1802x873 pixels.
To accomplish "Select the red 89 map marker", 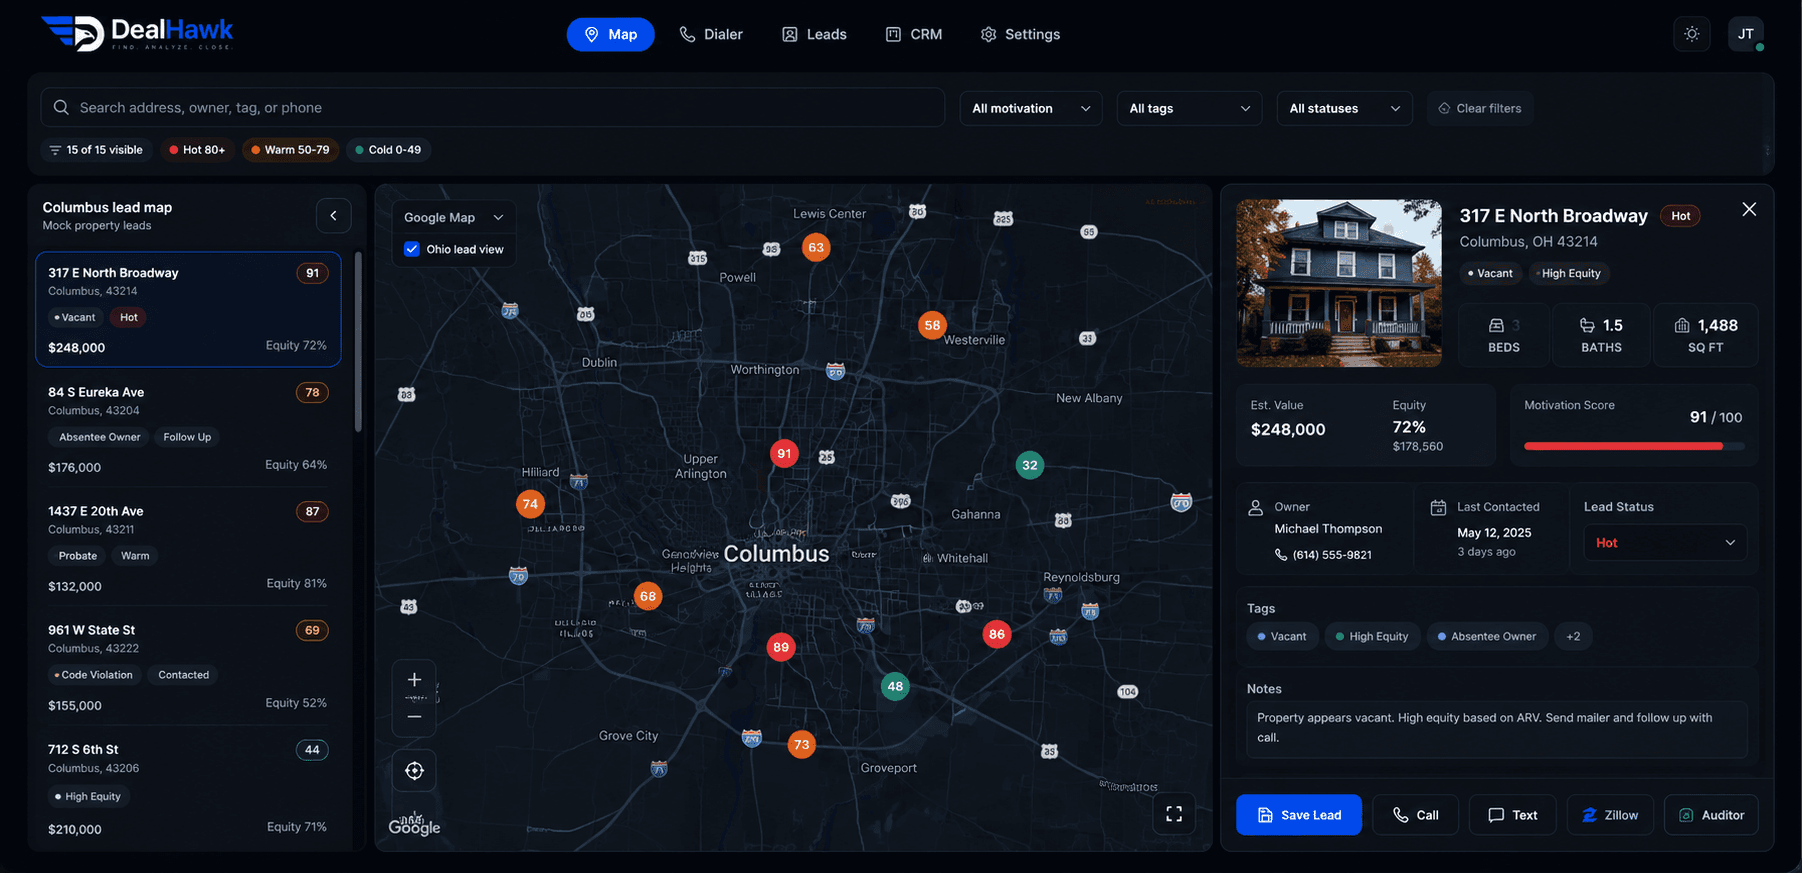I will pyautogui.click(x=781, y=647).
